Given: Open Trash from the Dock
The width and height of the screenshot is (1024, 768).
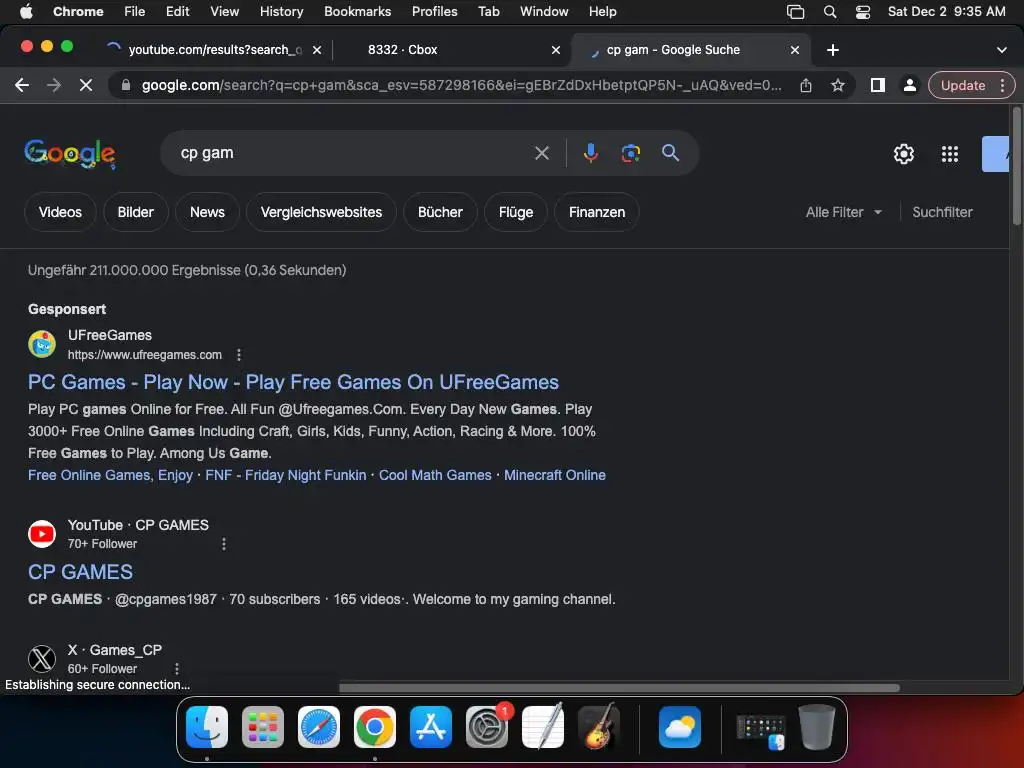Looking at the screenshot, I should (816, 727).
